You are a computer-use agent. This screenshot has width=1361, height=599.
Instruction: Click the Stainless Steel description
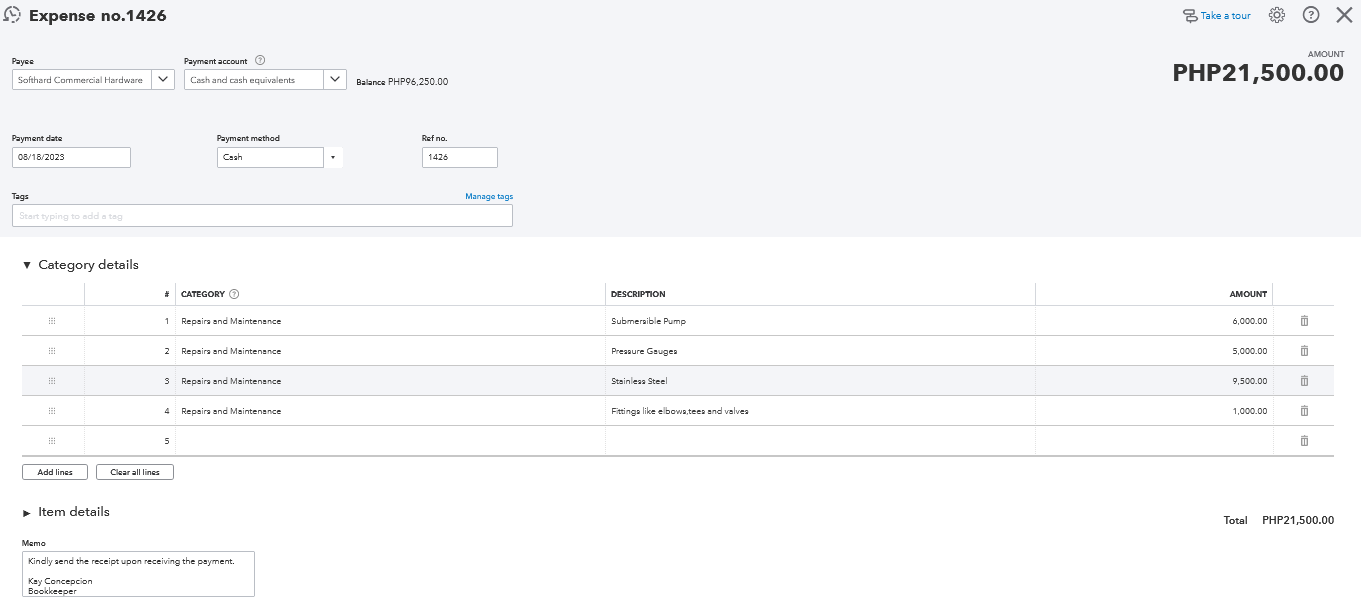coord(639,381)
